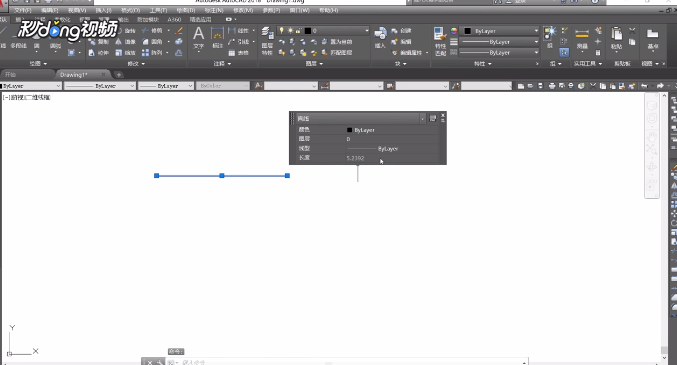Open the 文件(F) menu
Viewport: 677px width, 365px height.
point(22,10)
